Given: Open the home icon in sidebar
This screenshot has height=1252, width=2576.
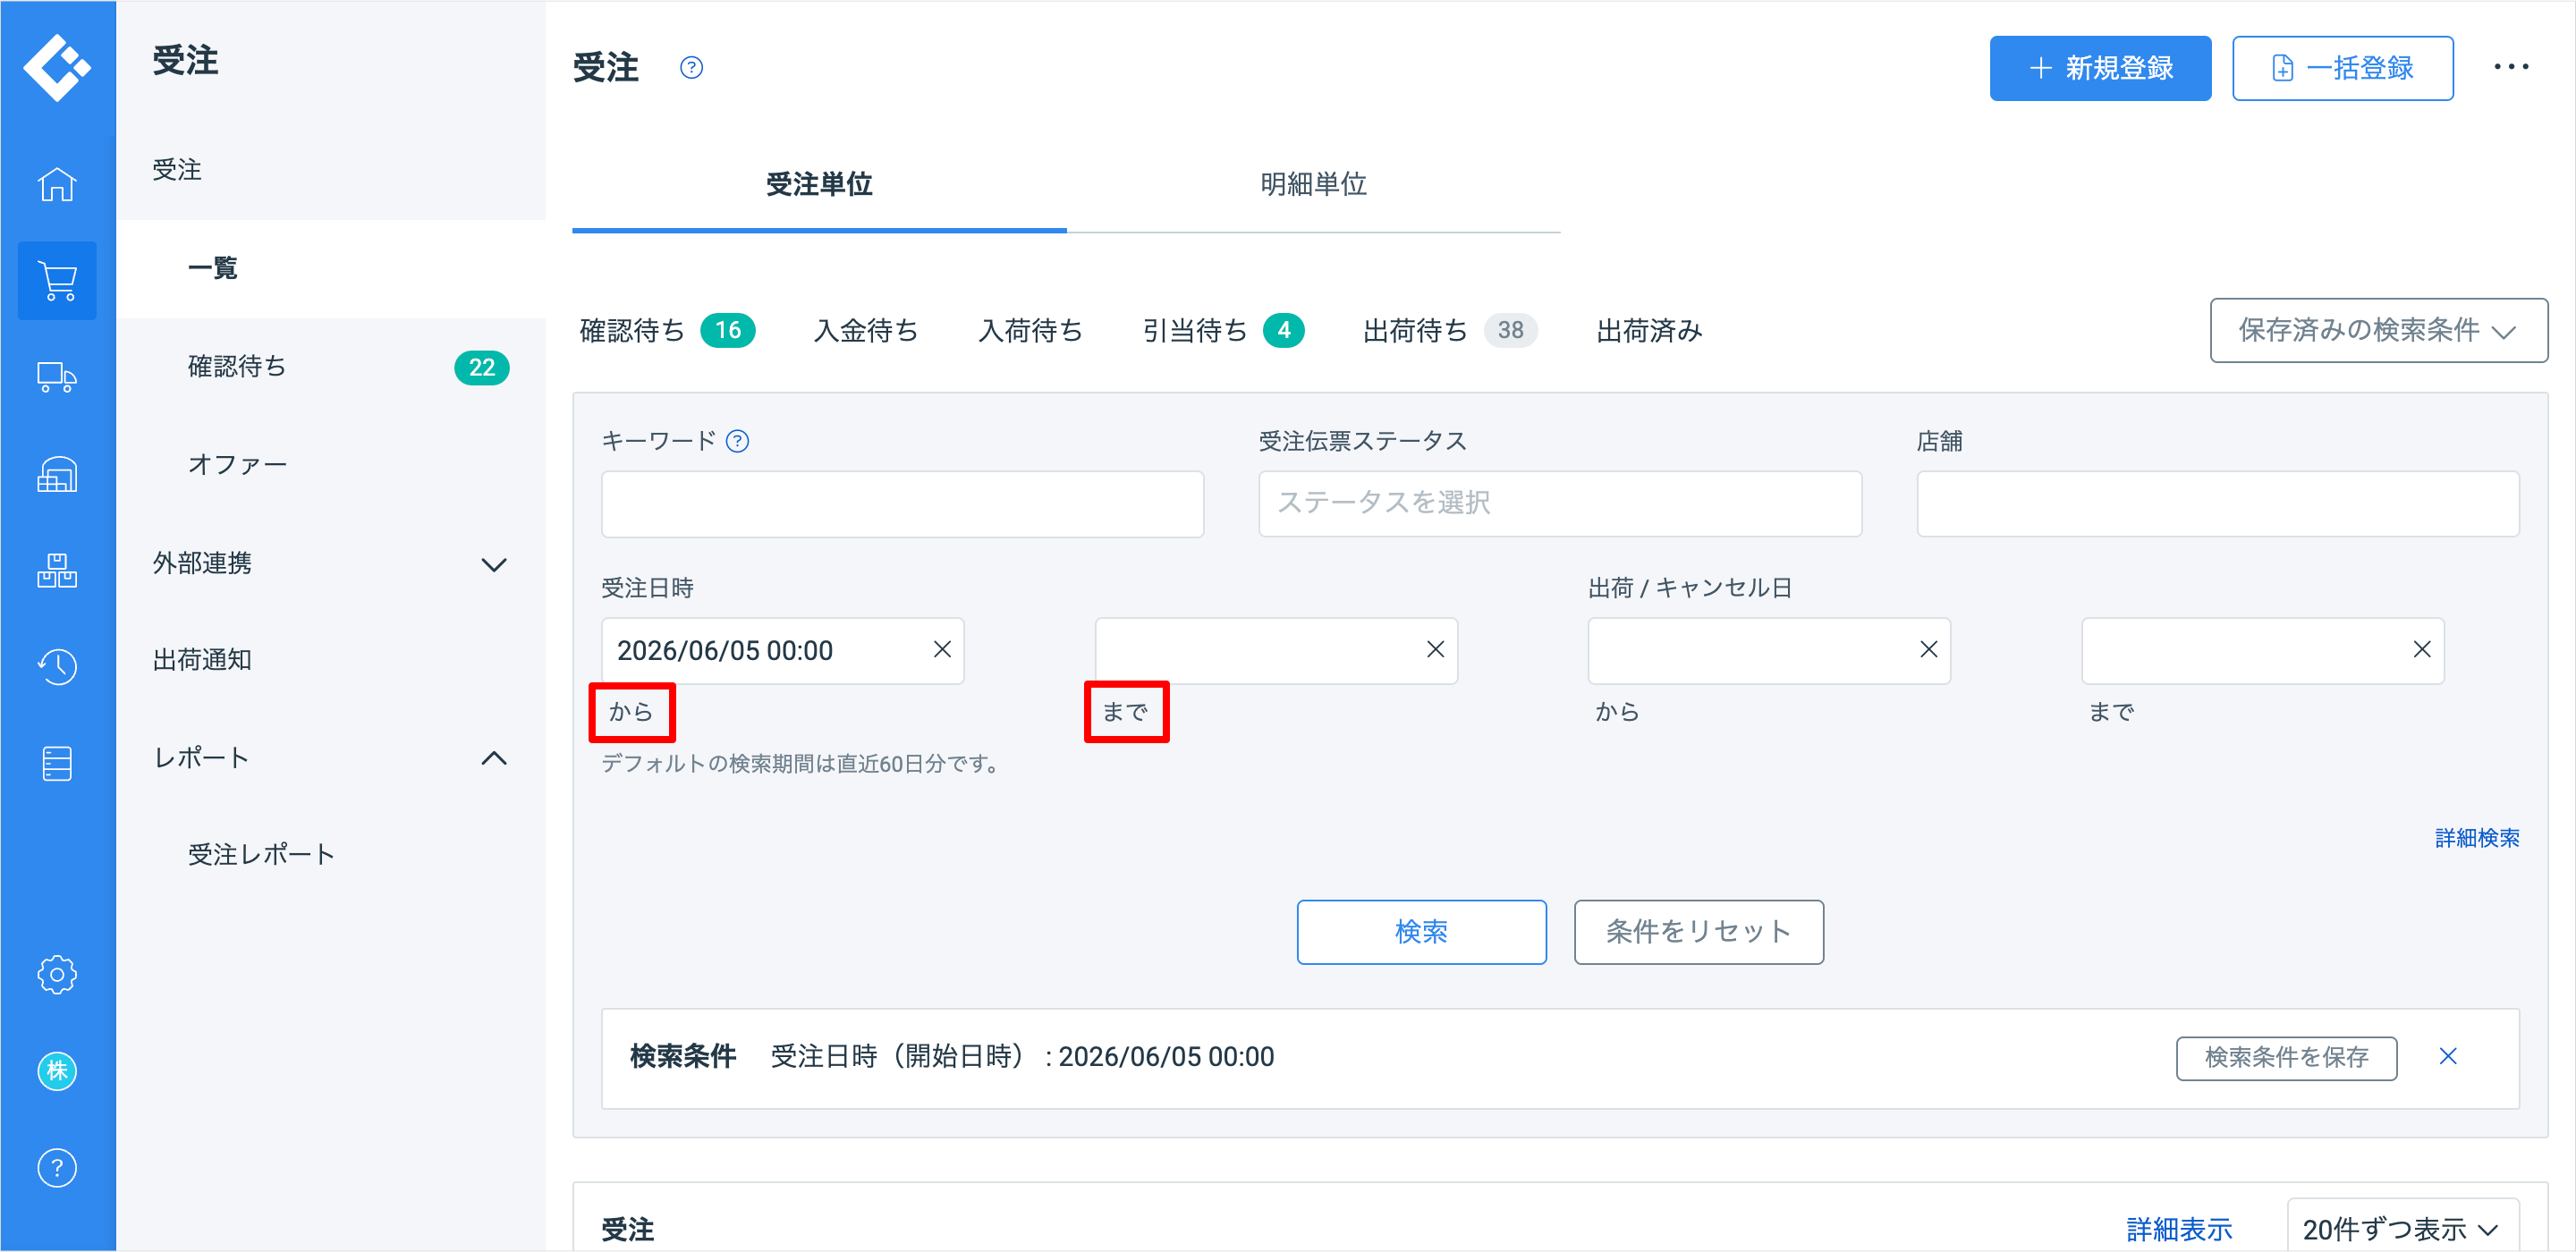Looking at the screenshot, I should (x=57, y=184).
